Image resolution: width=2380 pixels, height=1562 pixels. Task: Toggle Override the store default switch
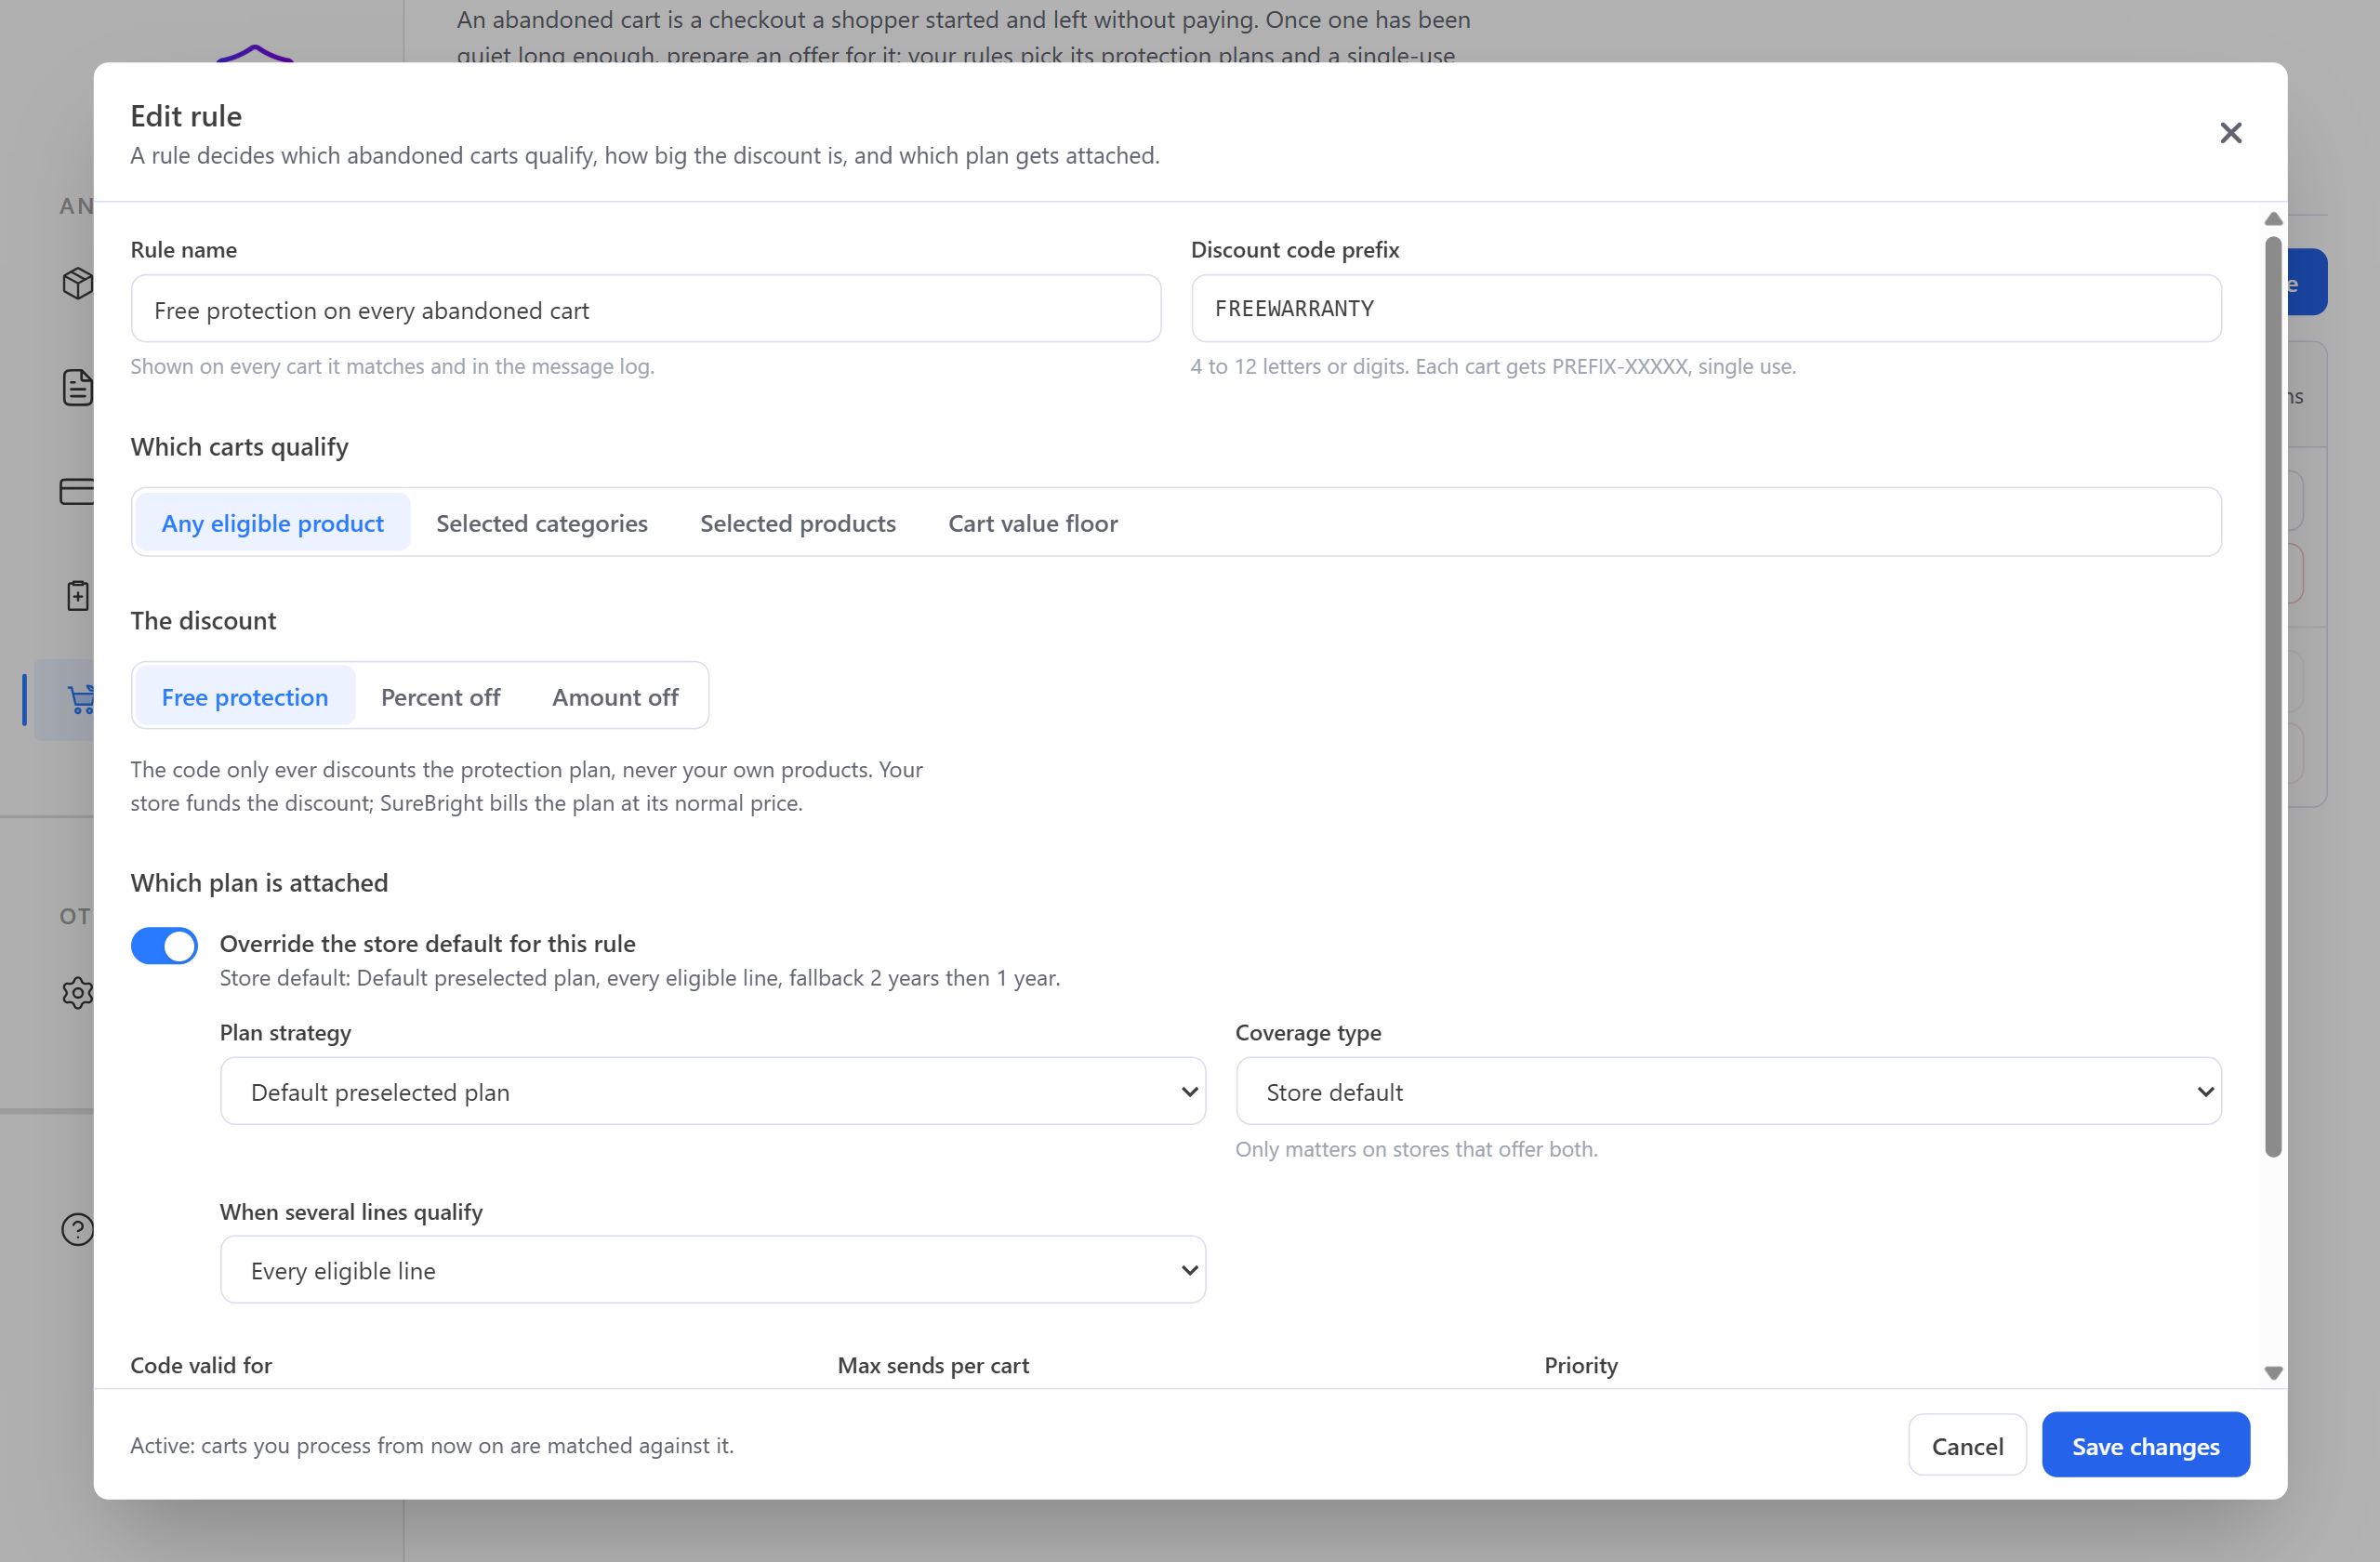click(x=164, y=945)
